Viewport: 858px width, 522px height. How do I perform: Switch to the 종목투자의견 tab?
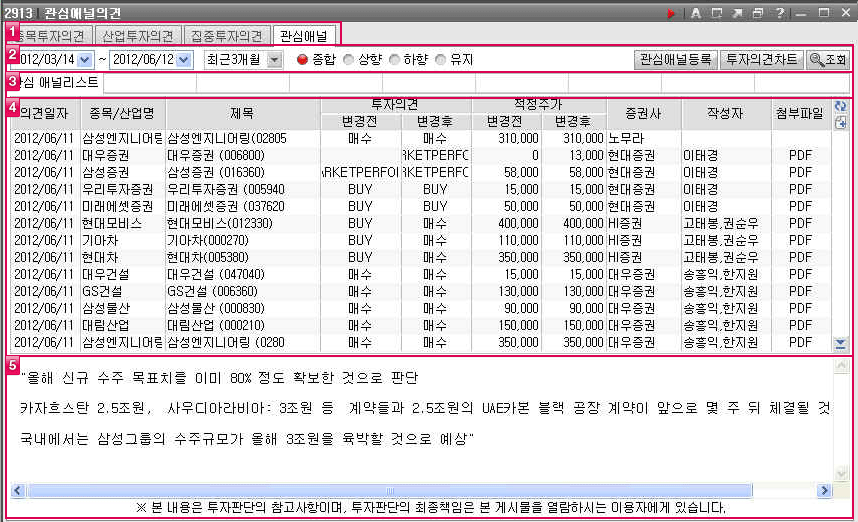click(50, 36)
